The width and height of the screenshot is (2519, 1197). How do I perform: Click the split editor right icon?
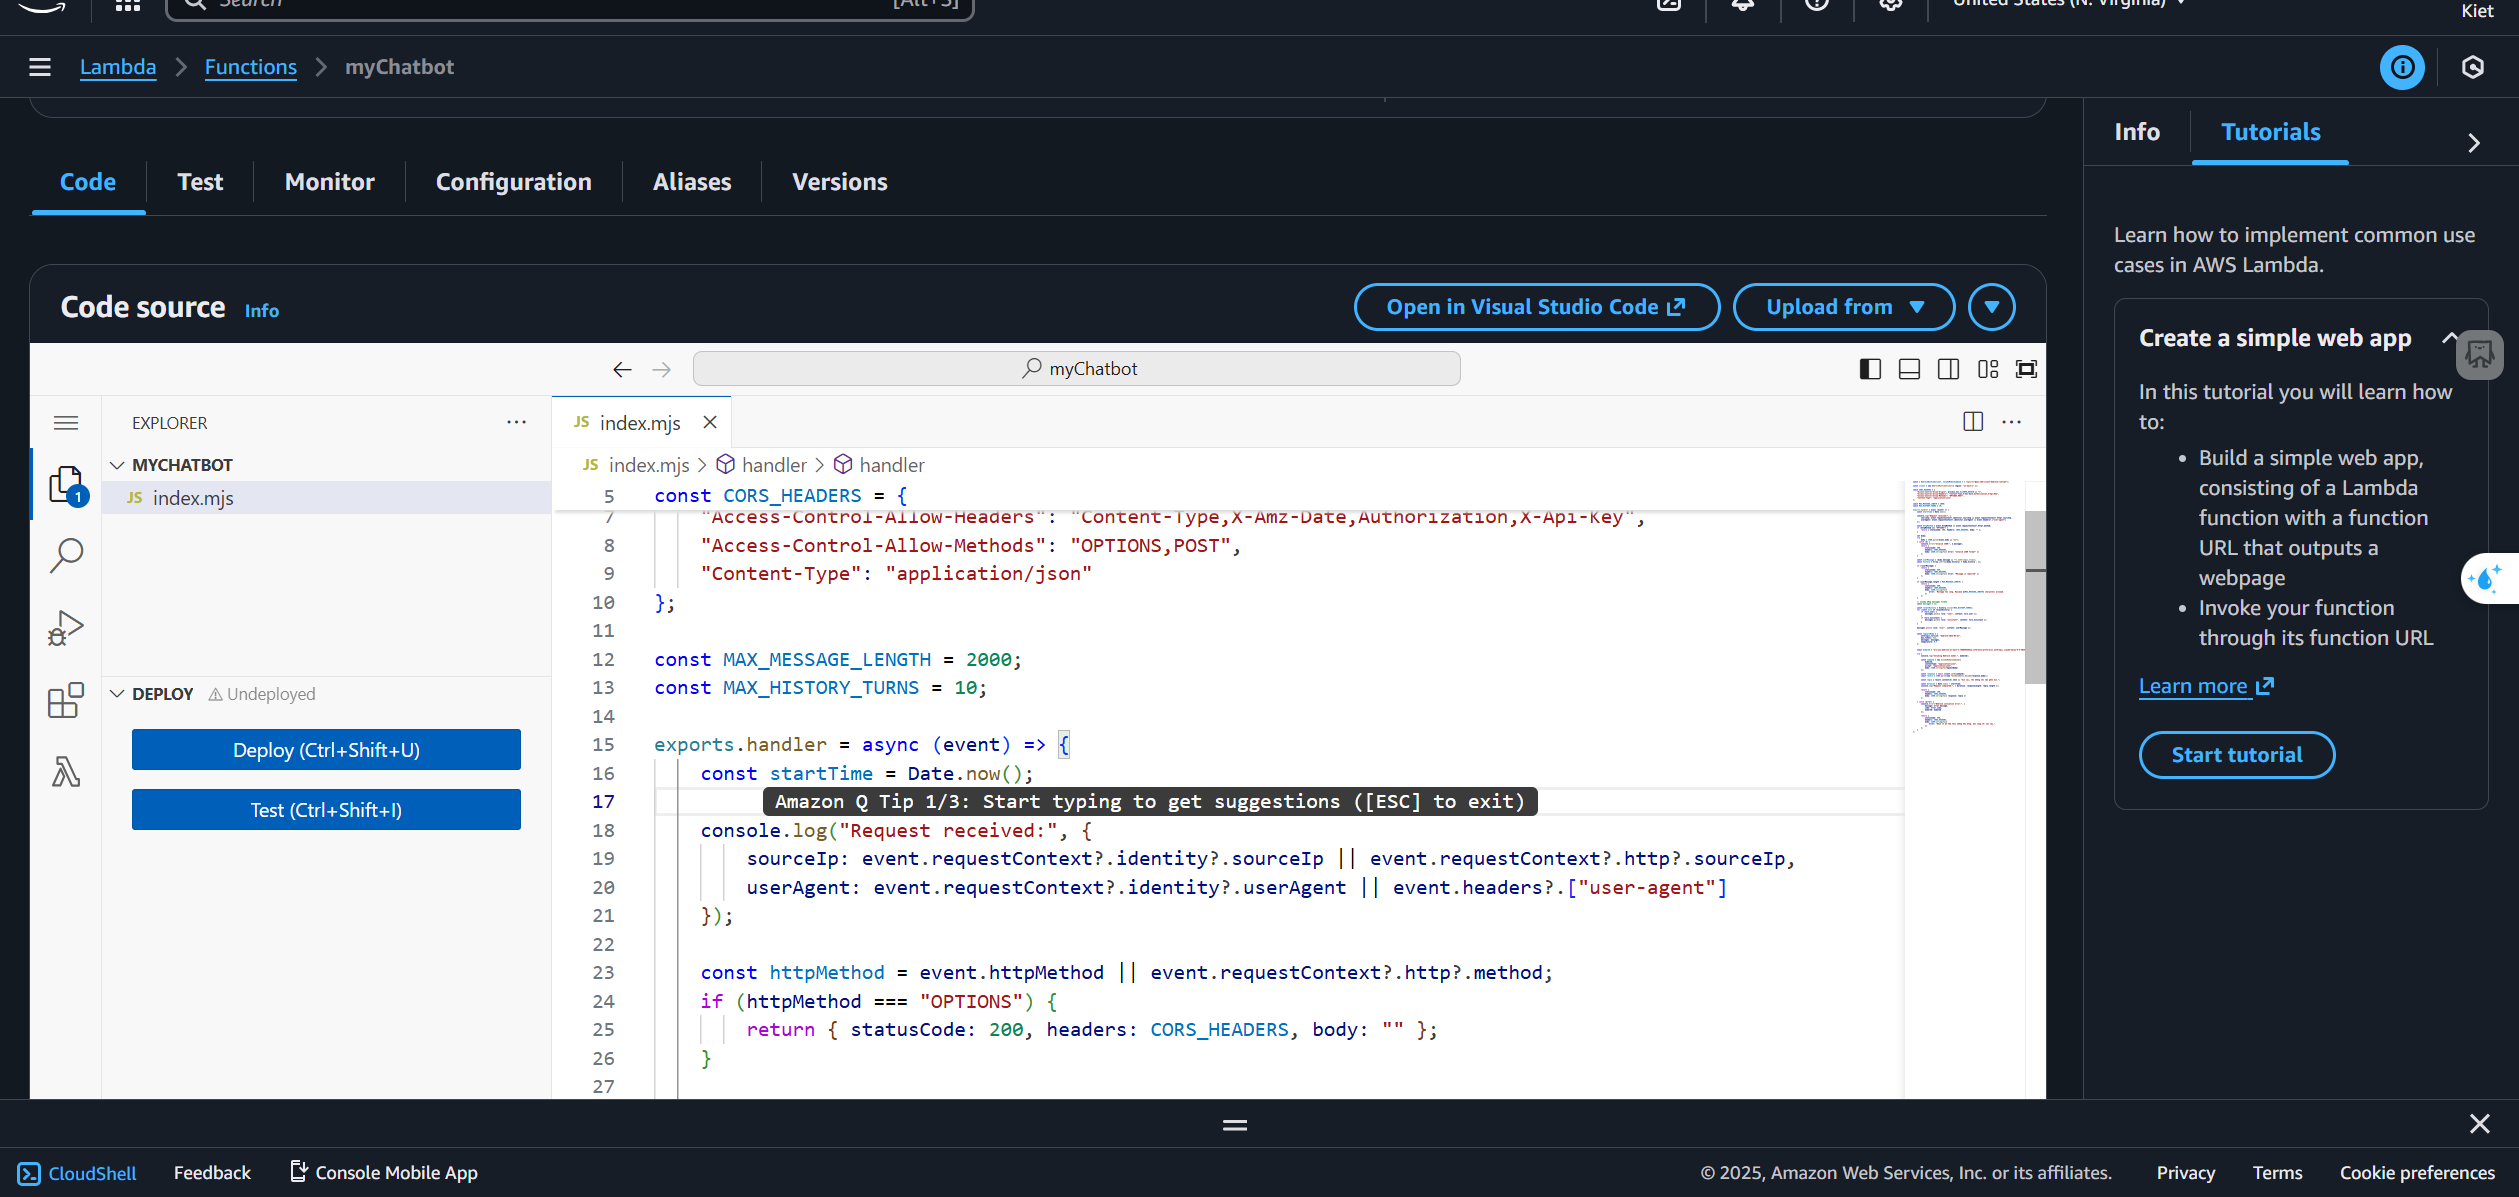1972,422
